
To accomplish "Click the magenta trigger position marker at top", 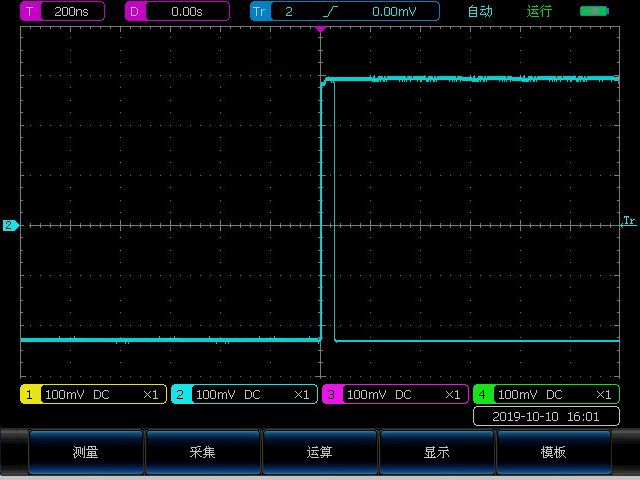I will 320,29.
